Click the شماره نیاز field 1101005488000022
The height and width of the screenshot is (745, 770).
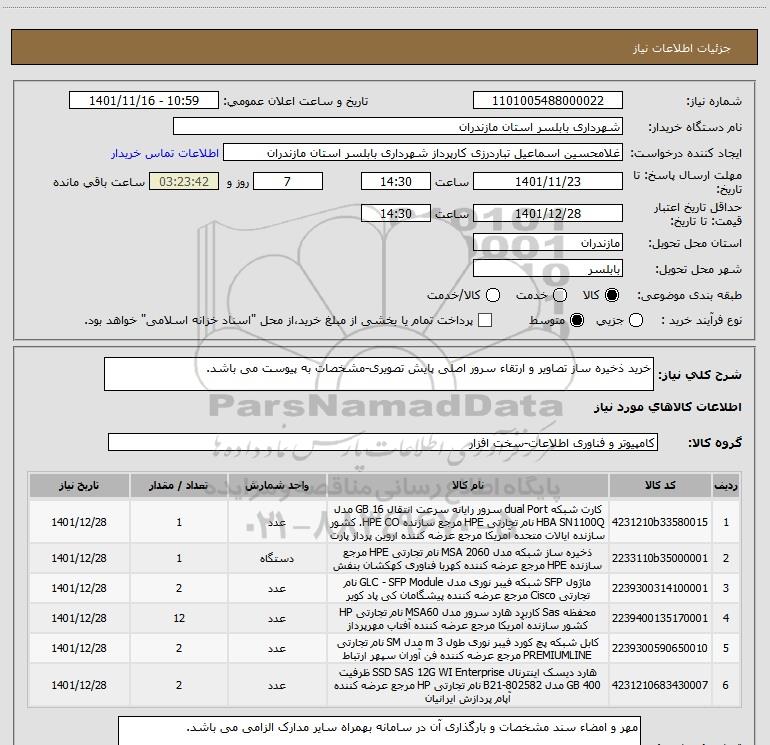tap(548, 101)
